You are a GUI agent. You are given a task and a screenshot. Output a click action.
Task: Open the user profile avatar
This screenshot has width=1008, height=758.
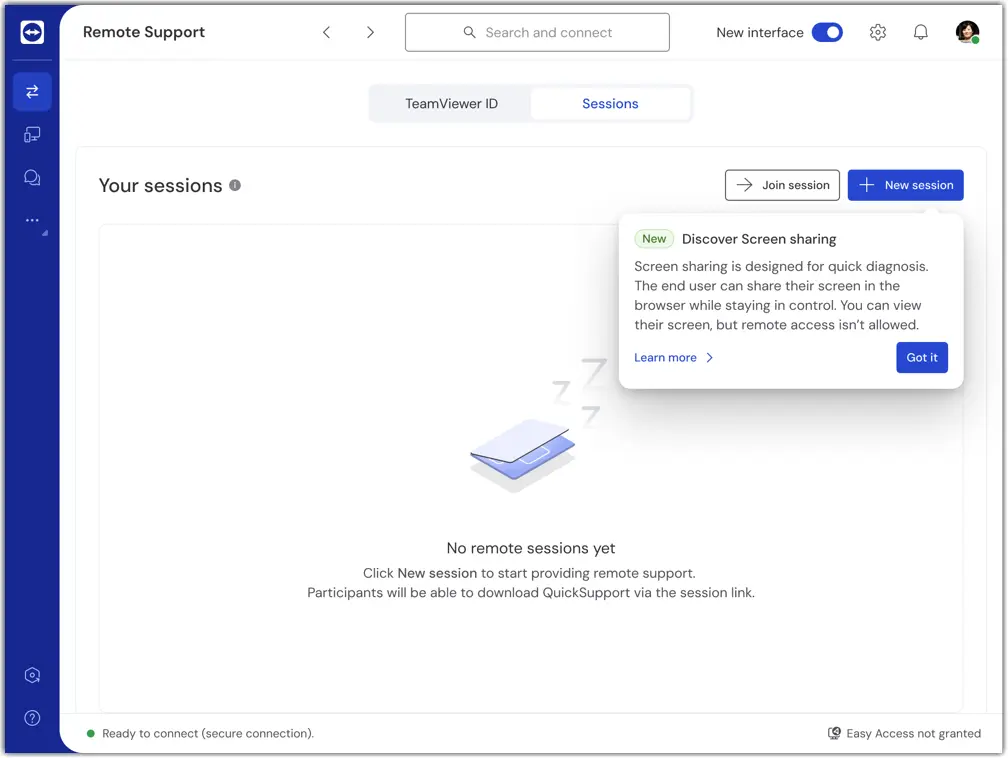(967, 32)
